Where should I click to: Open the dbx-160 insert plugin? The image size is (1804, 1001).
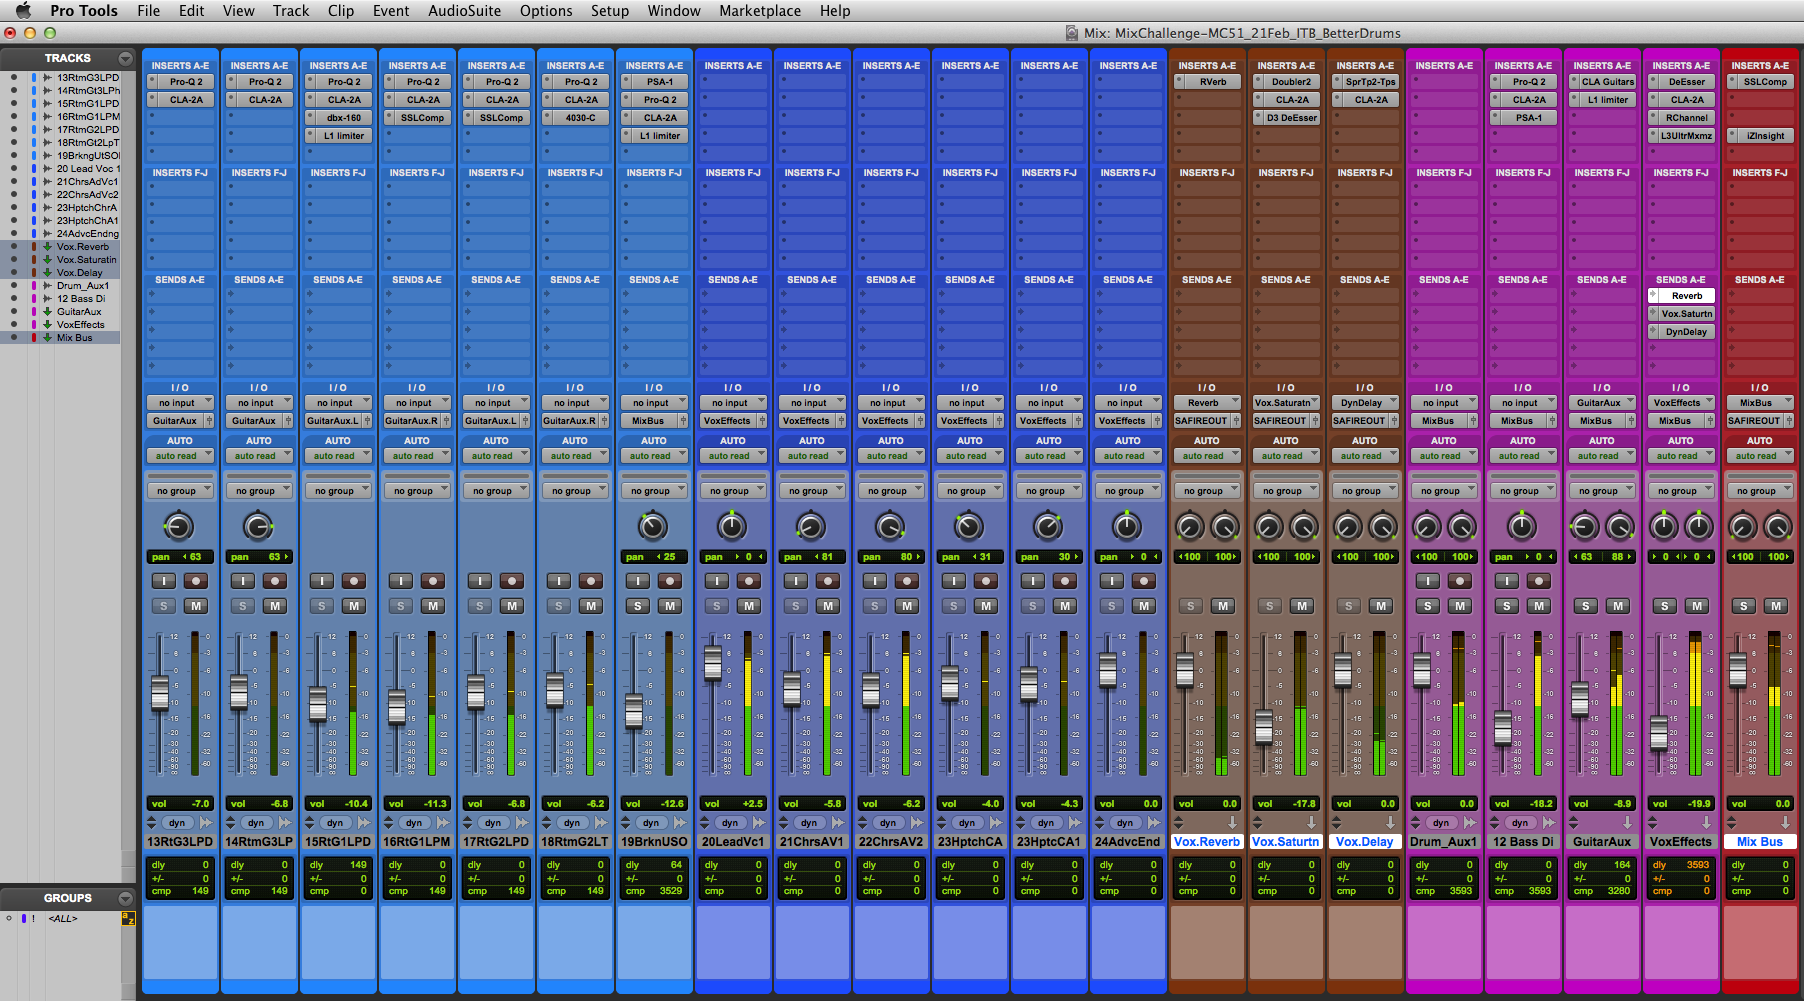coord(343,118)
